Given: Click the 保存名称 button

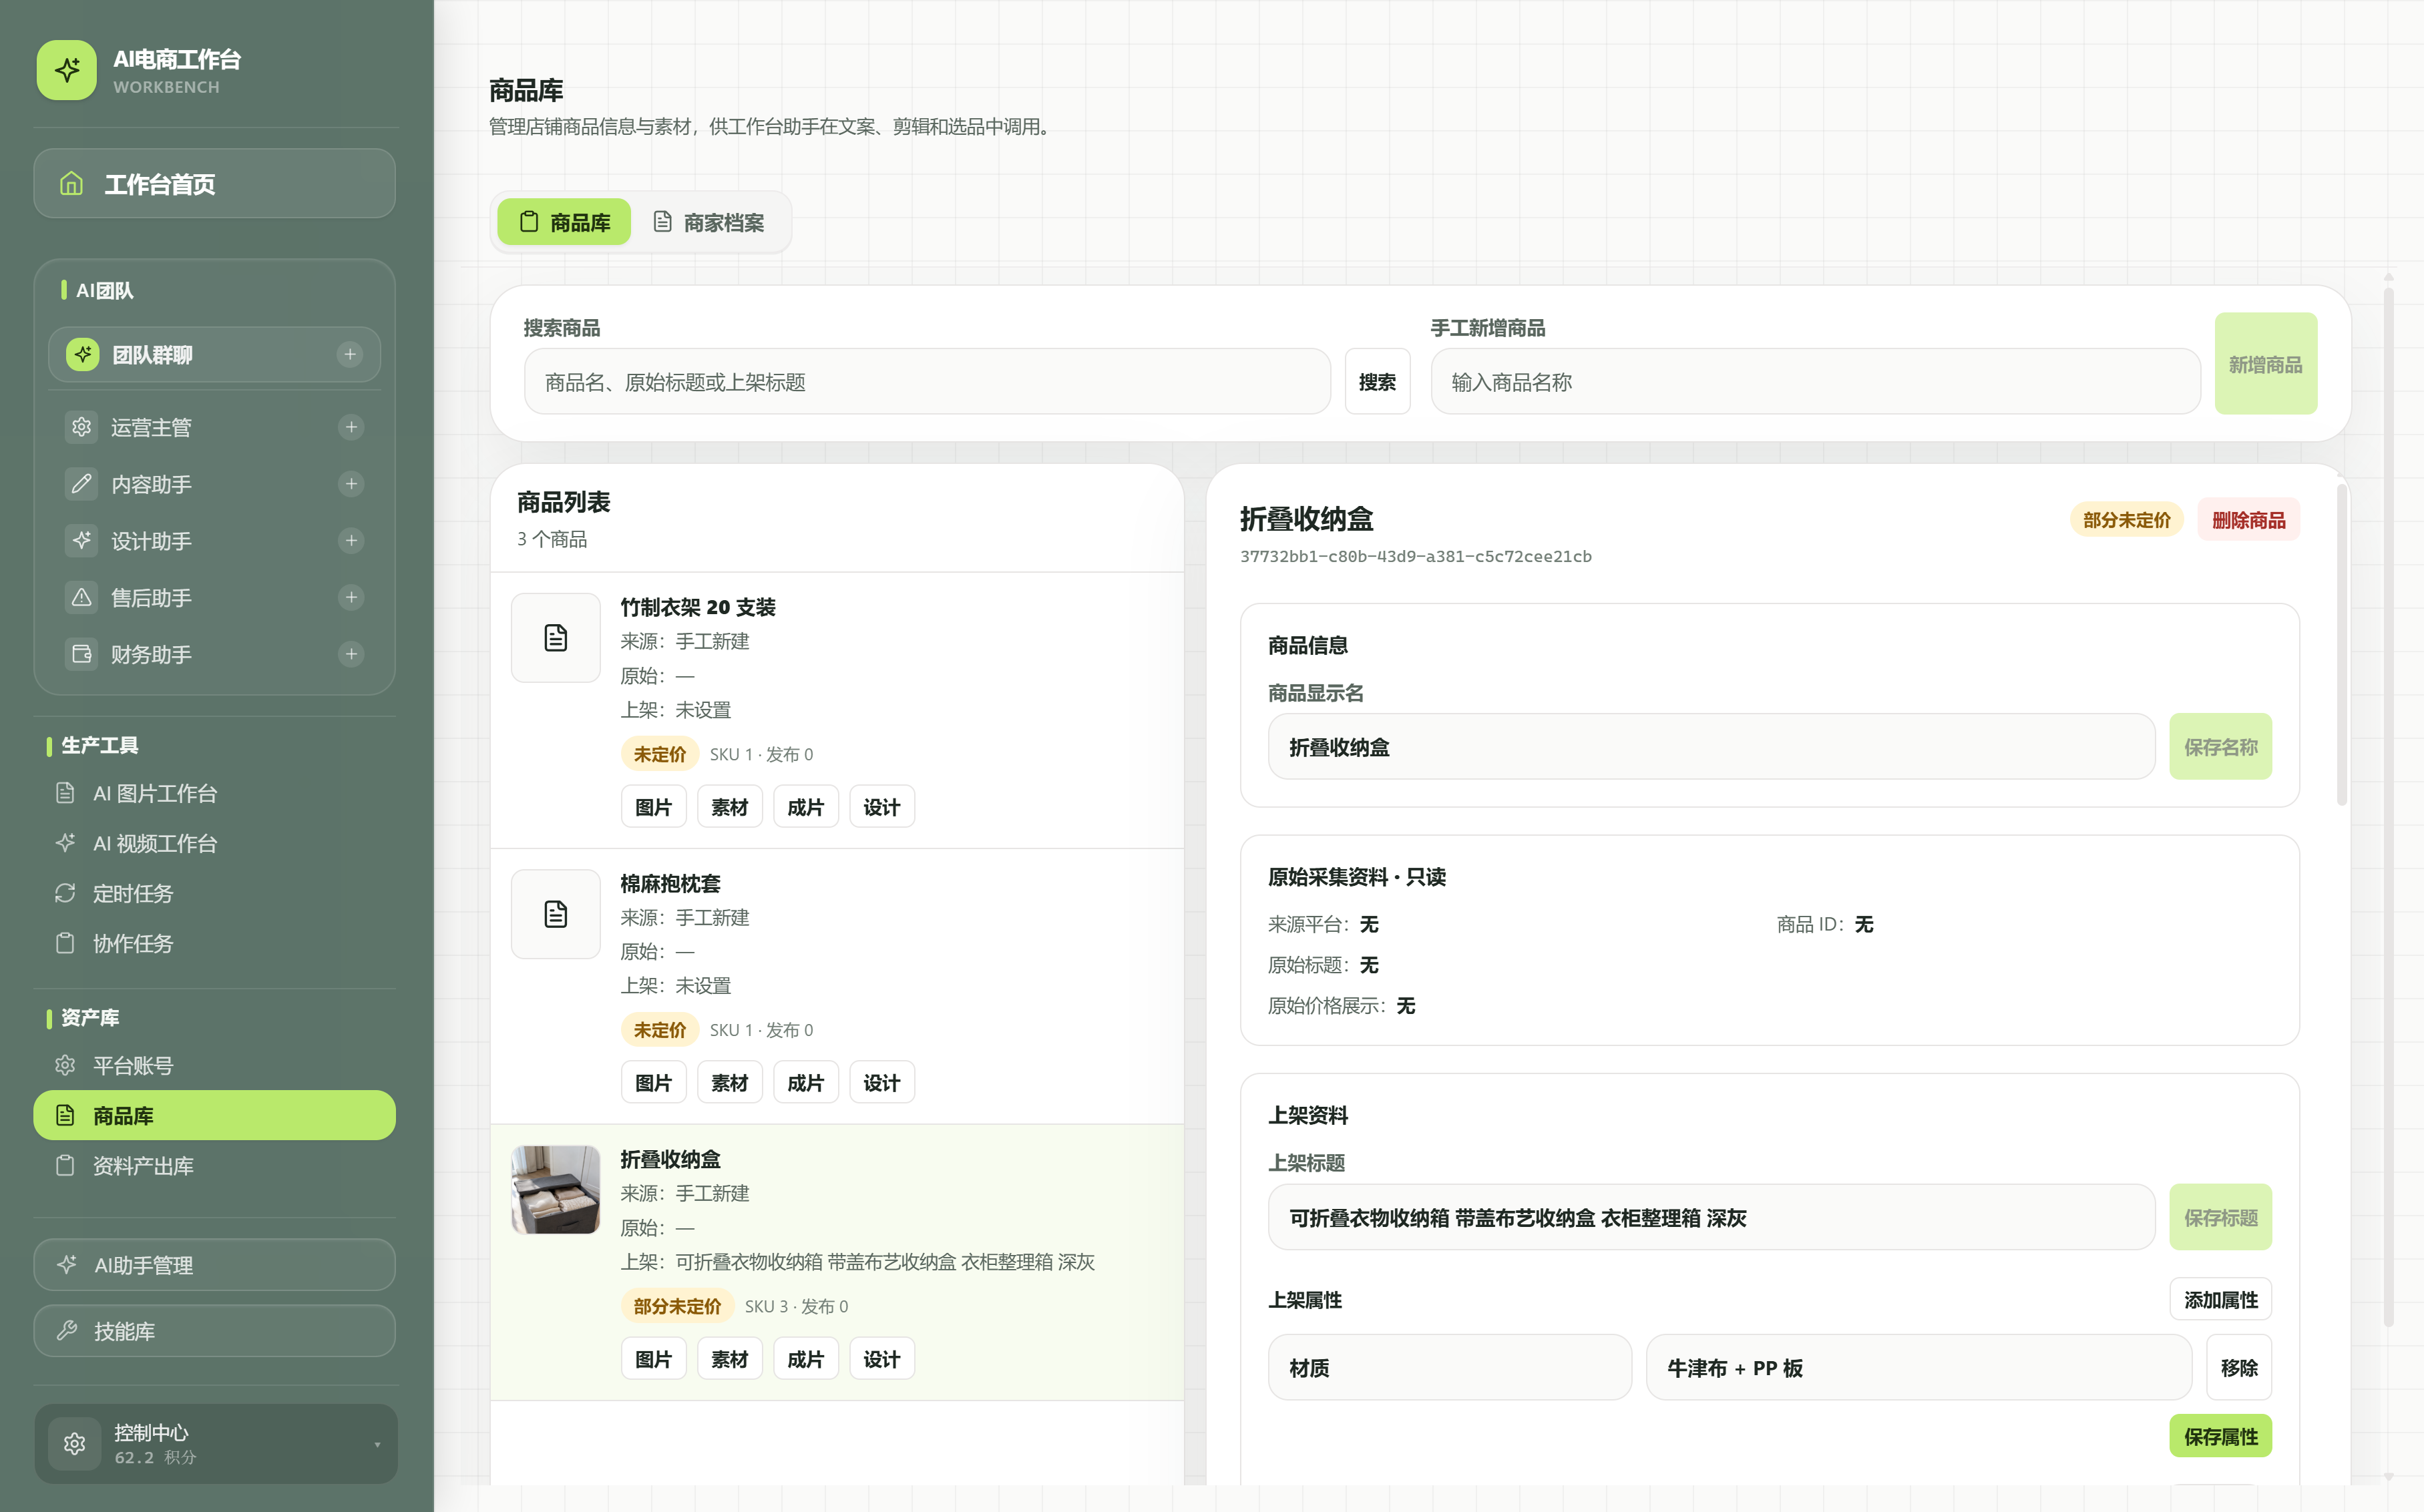Looking at the screenshot, I should click(2220, 747).
